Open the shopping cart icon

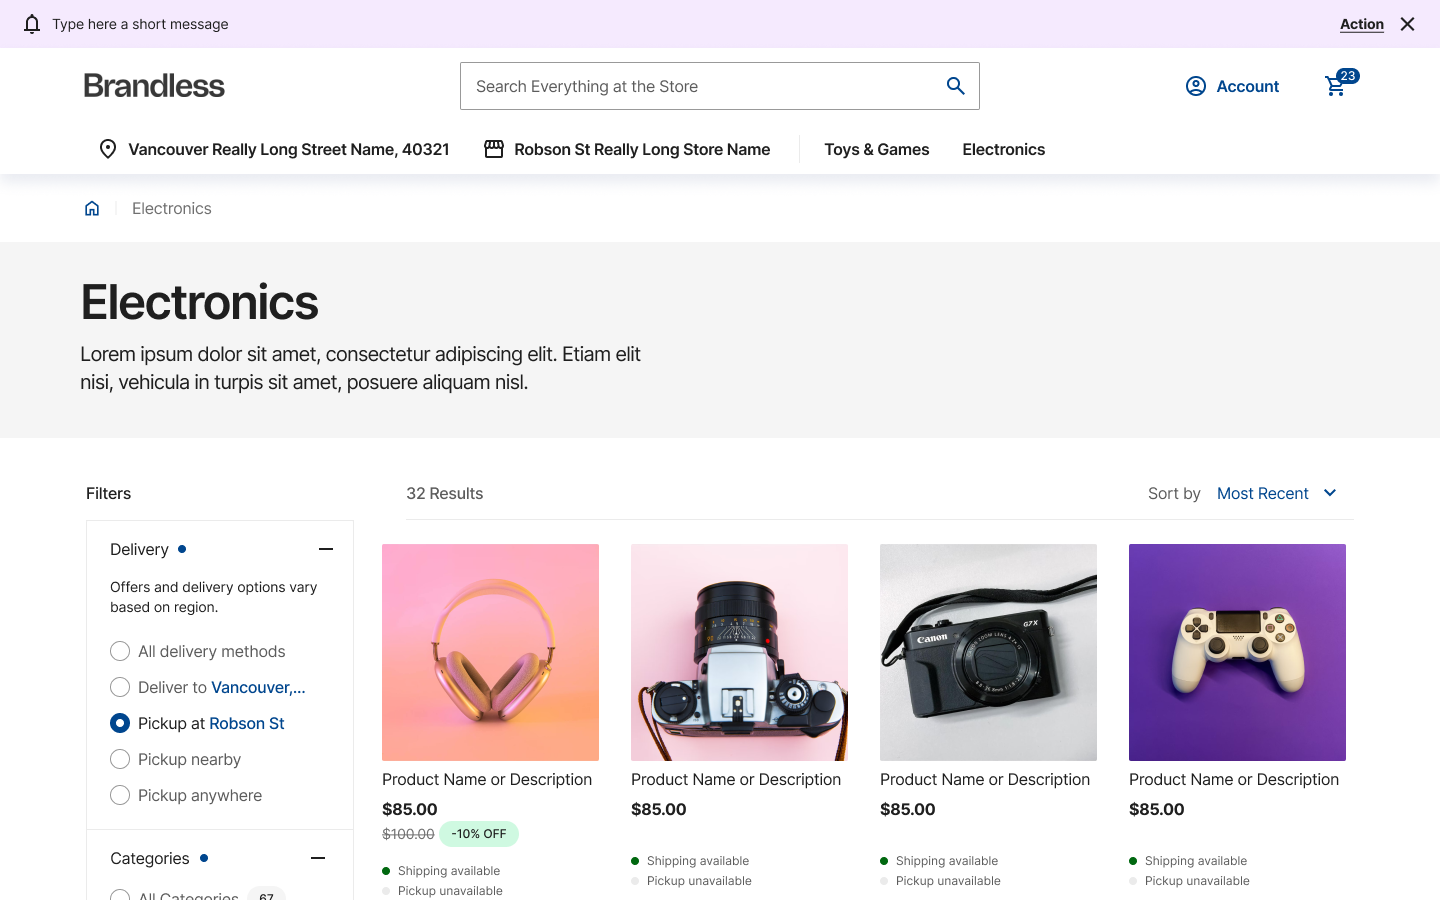tap(1336, 86)
